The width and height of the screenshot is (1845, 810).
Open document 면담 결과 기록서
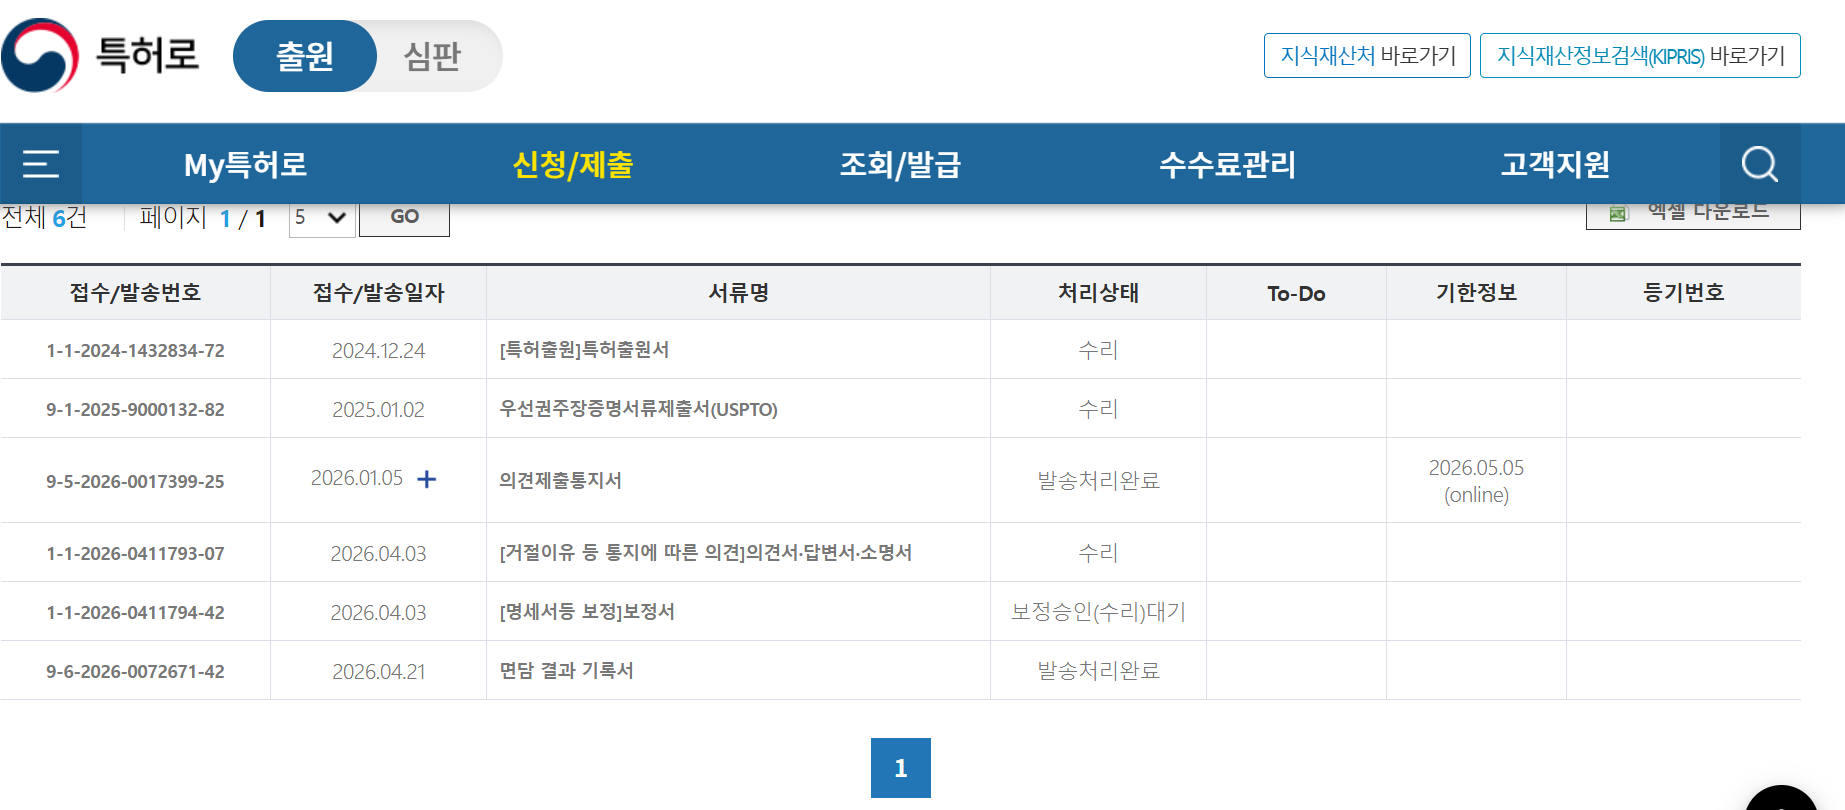point(566,670)
